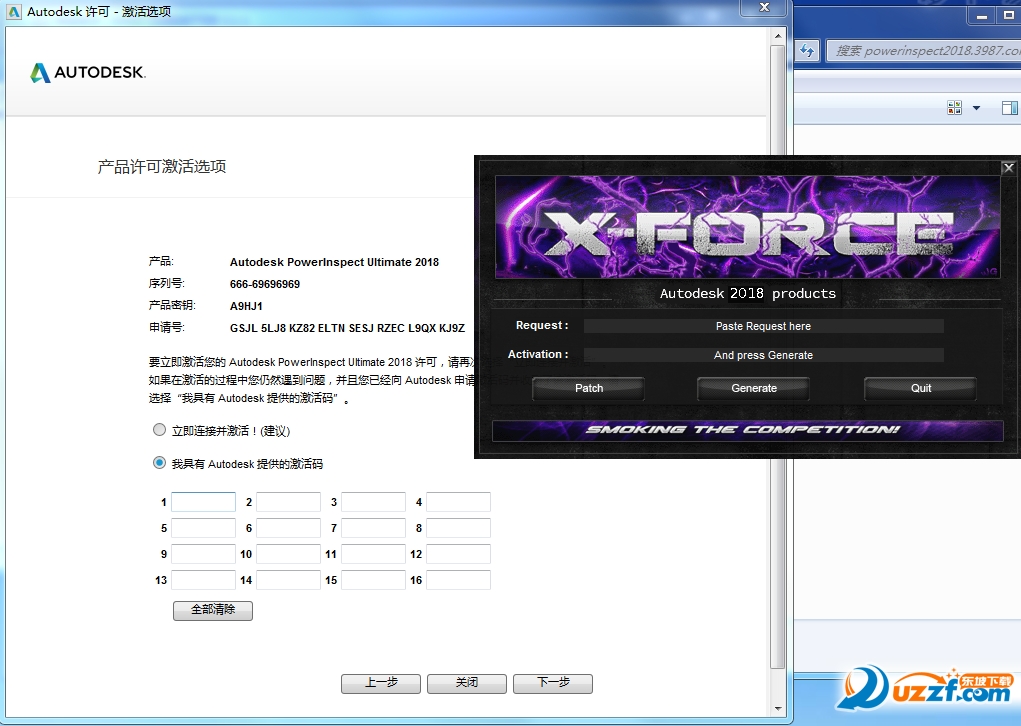
Task: Click activation code field 3
Action: (374, 502)
